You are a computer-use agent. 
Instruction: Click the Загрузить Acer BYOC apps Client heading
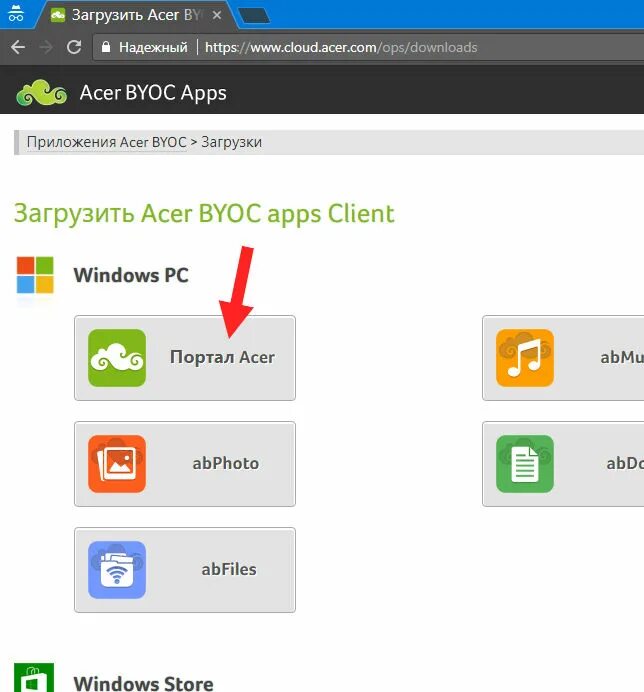click(204, 214)
